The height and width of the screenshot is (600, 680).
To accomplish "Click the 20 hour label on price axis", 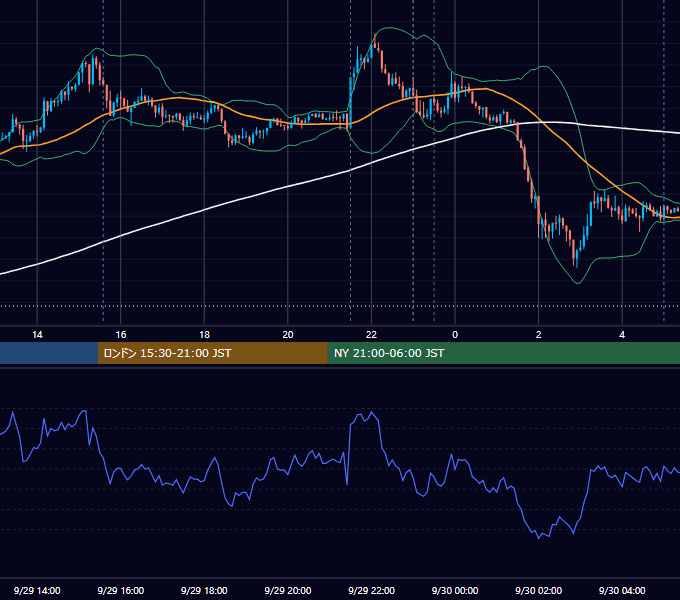I will [288, 335].
